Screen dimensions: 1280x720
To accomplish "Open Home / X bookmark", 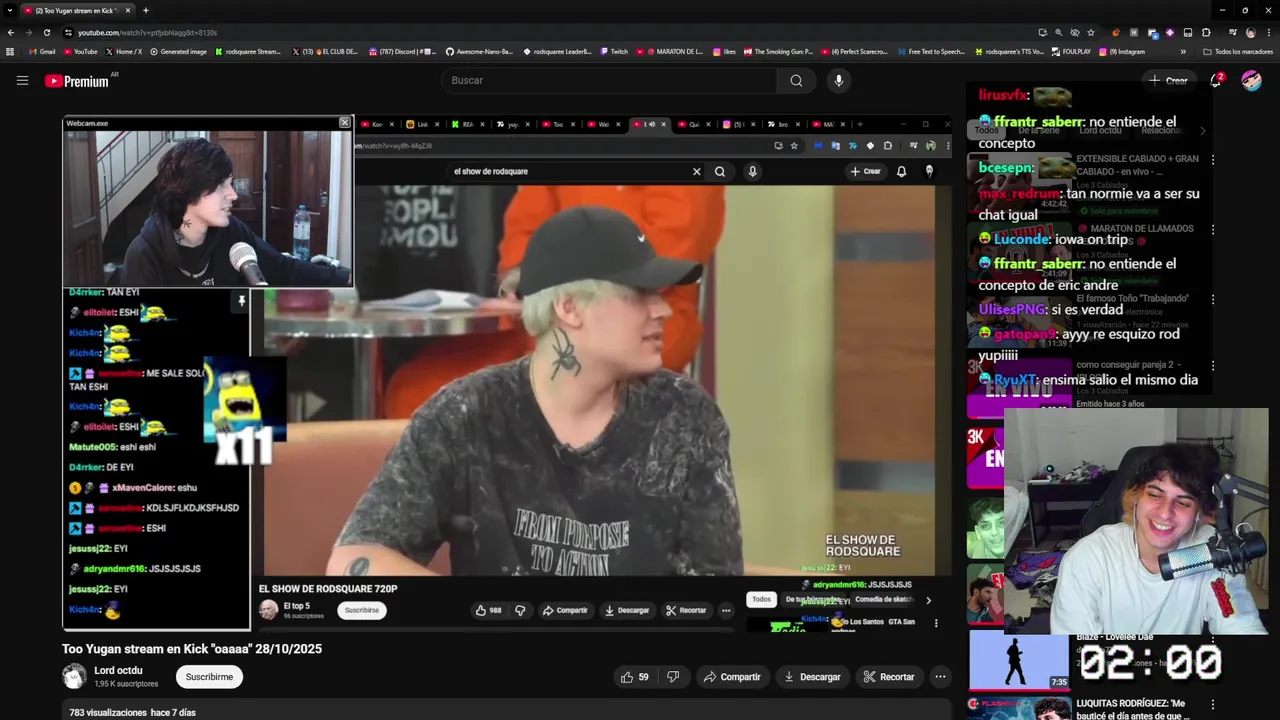I will point(124,51).
